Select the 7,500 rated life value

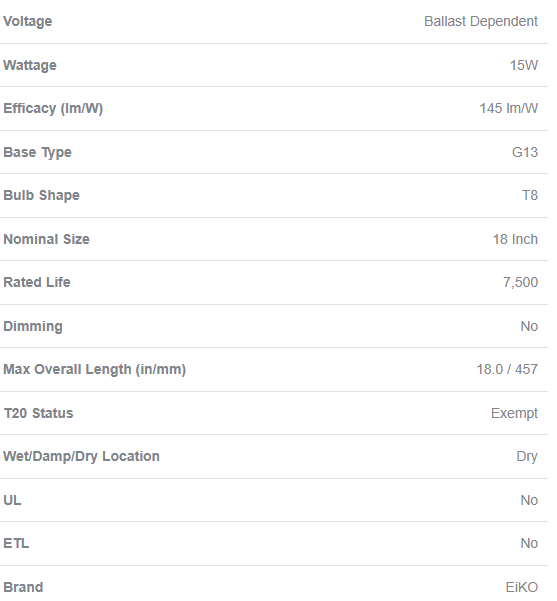click(x=520, y=283)
